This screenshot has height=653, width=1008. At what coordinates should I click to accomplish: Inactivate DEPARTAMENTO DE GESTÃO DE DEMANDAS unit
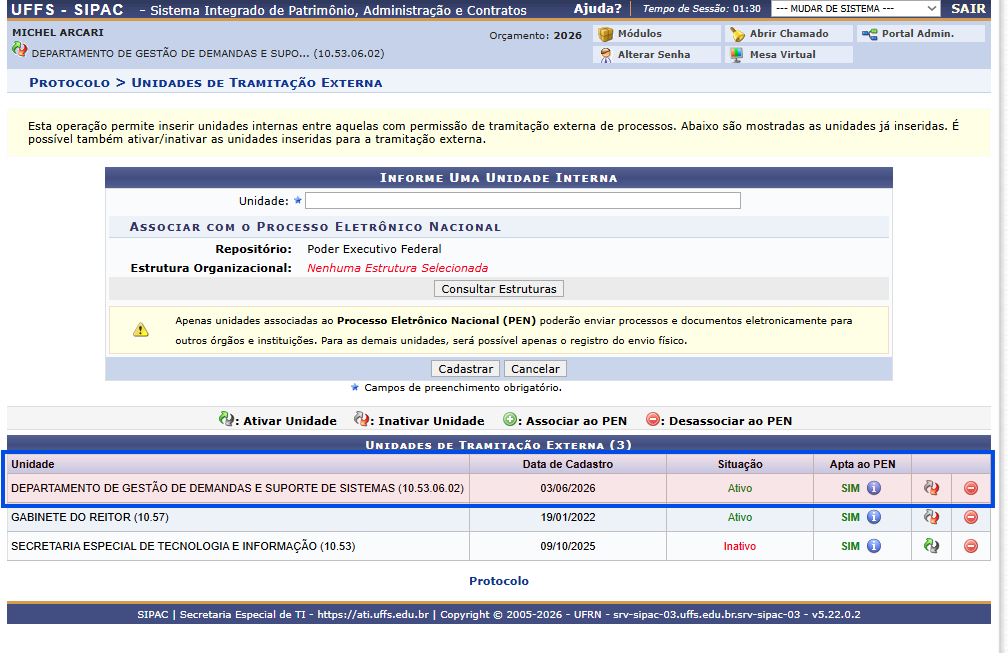[x=931, y=488]
